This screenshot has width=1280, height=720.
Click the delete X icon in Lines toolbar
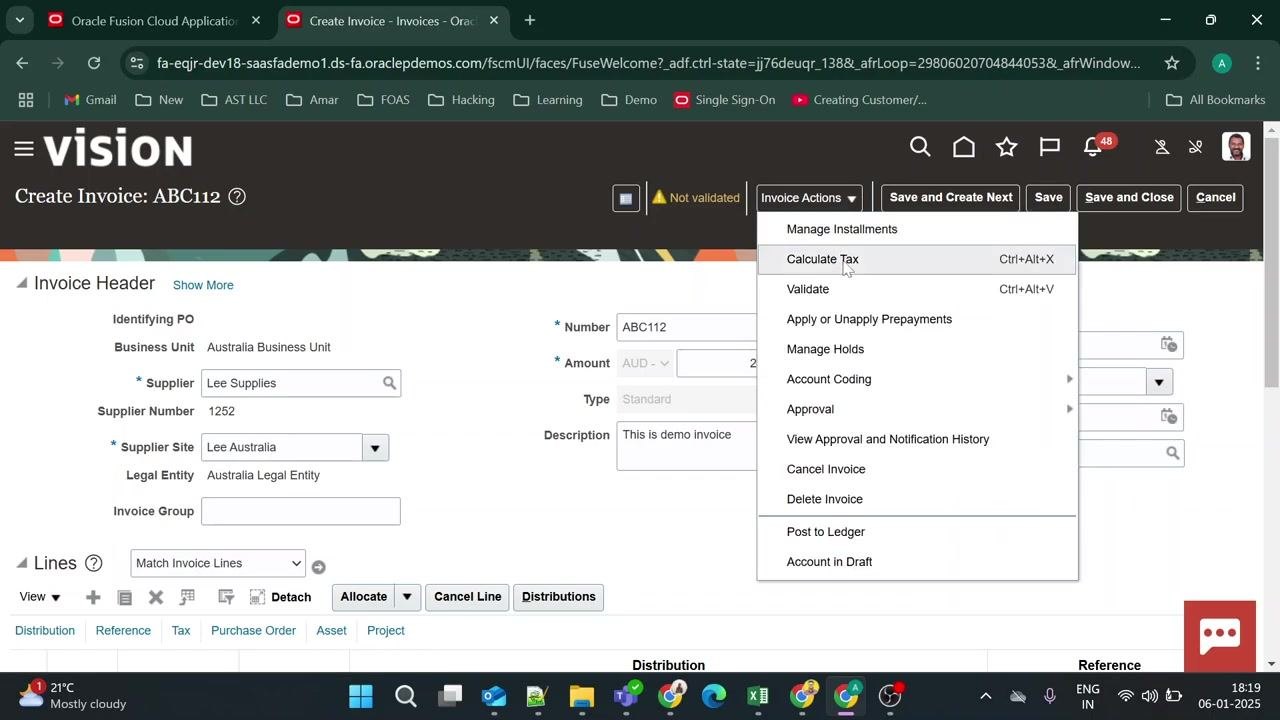tap(156, 597)
